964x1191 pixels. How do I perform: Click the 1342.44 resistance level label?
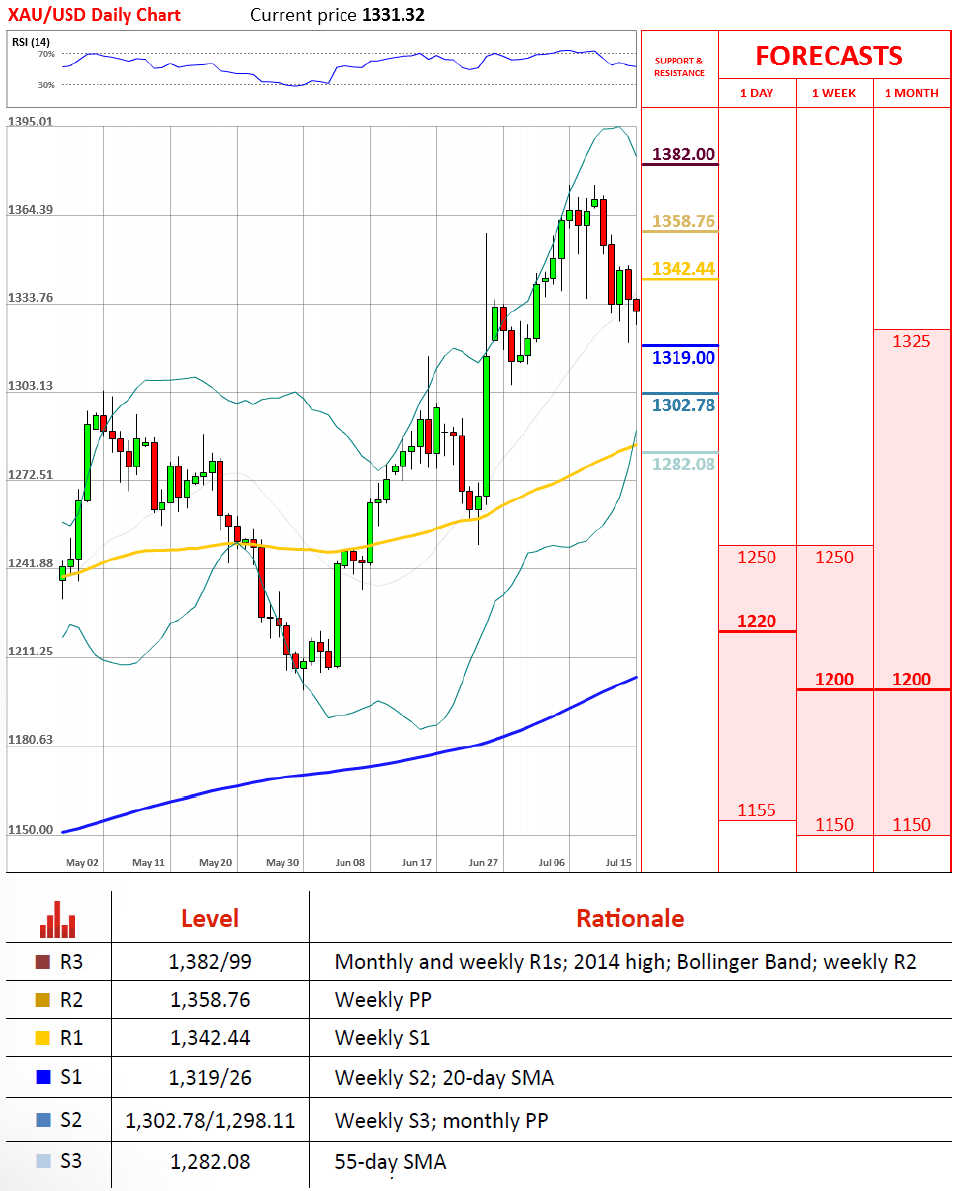(x=683, y=269)
